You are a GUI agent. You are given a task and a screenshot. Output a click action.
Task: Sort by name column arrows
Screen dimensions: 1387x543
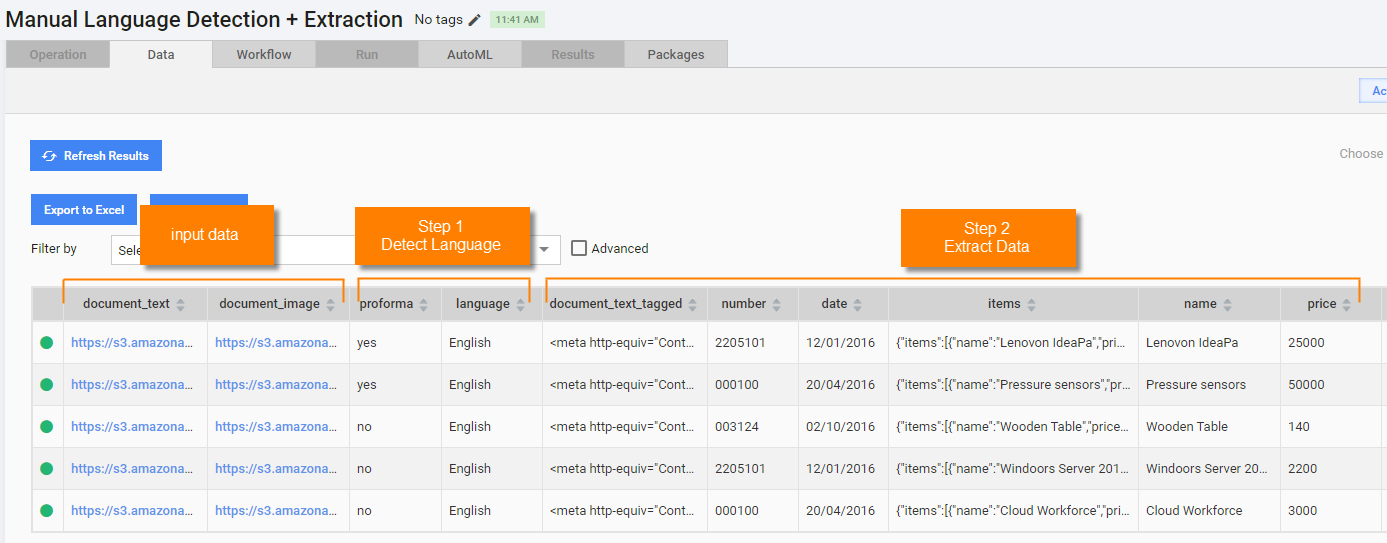pos(1227,304)
